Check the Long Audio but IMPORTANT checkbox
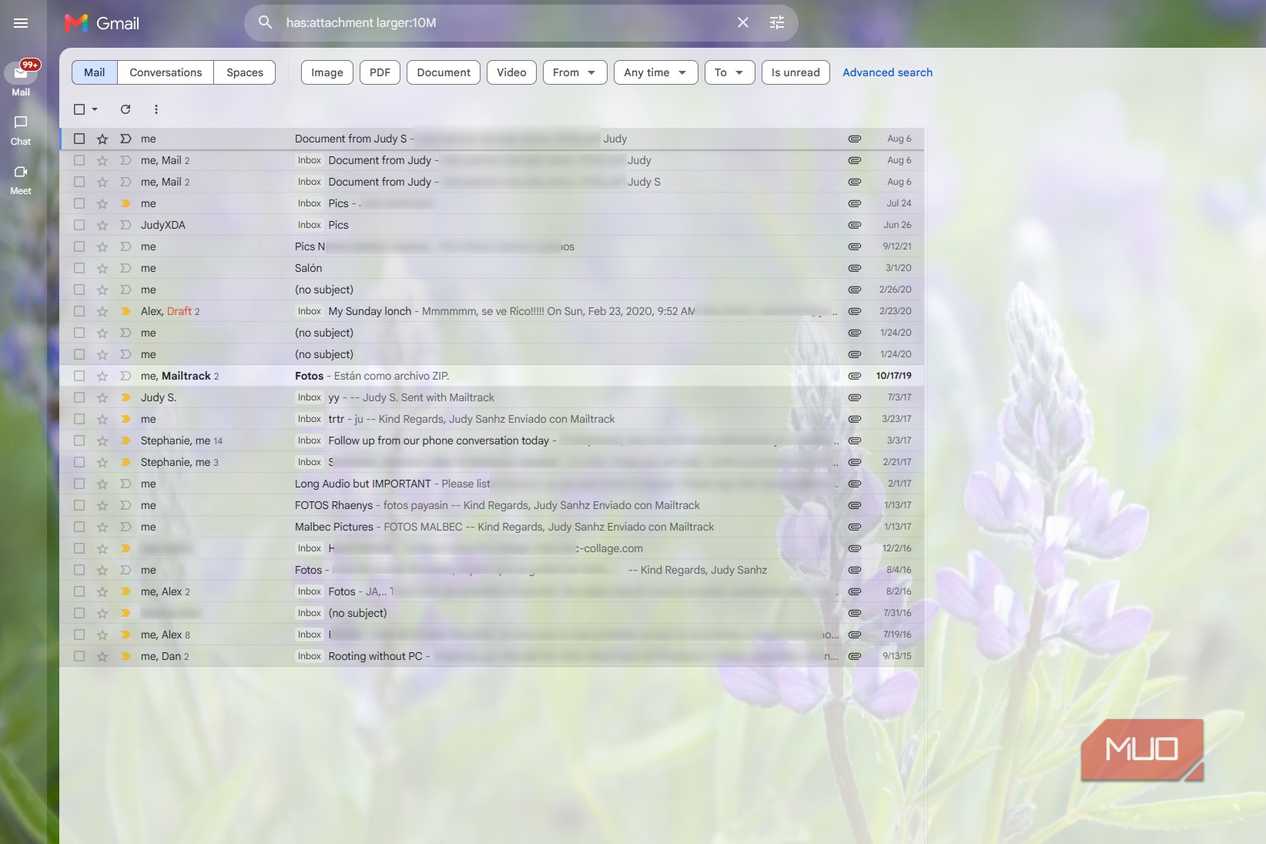This screenshot has width=1266, height=844. click(79, 484)
